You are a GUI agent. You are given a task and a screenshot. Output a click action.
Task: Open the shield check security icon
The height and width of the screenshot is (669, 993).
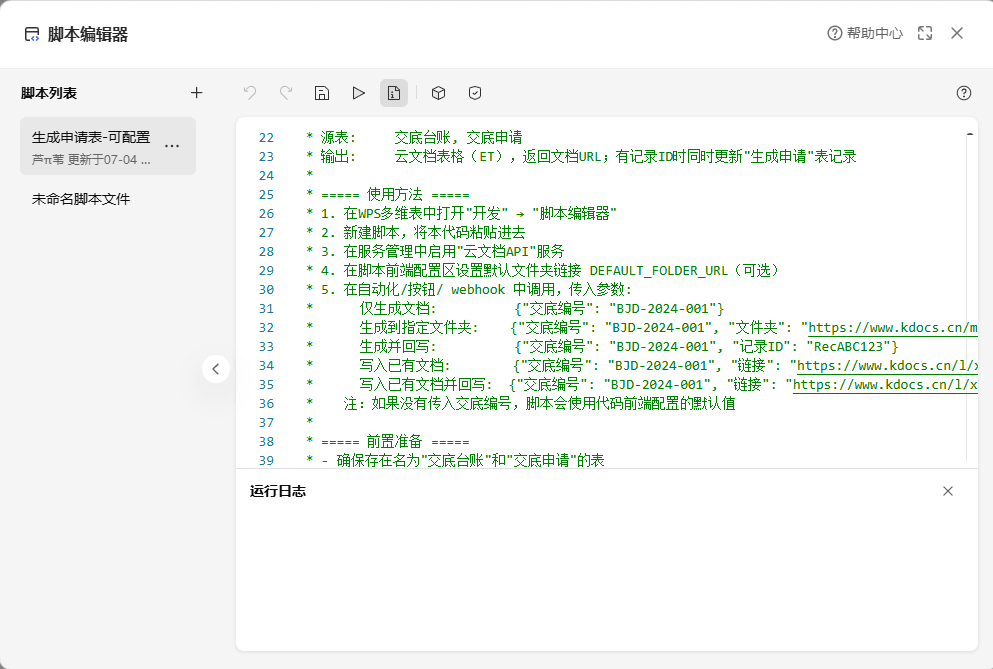pyautogui.click(x=475, y=93)
